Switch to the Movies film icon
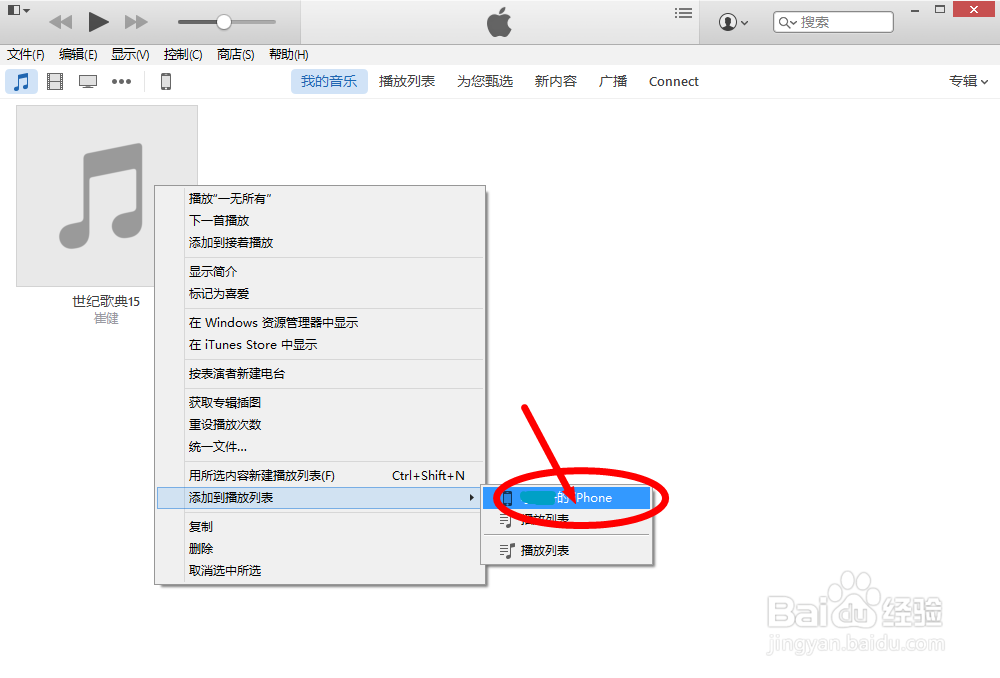1000x678 pixels. pos(54,81)
